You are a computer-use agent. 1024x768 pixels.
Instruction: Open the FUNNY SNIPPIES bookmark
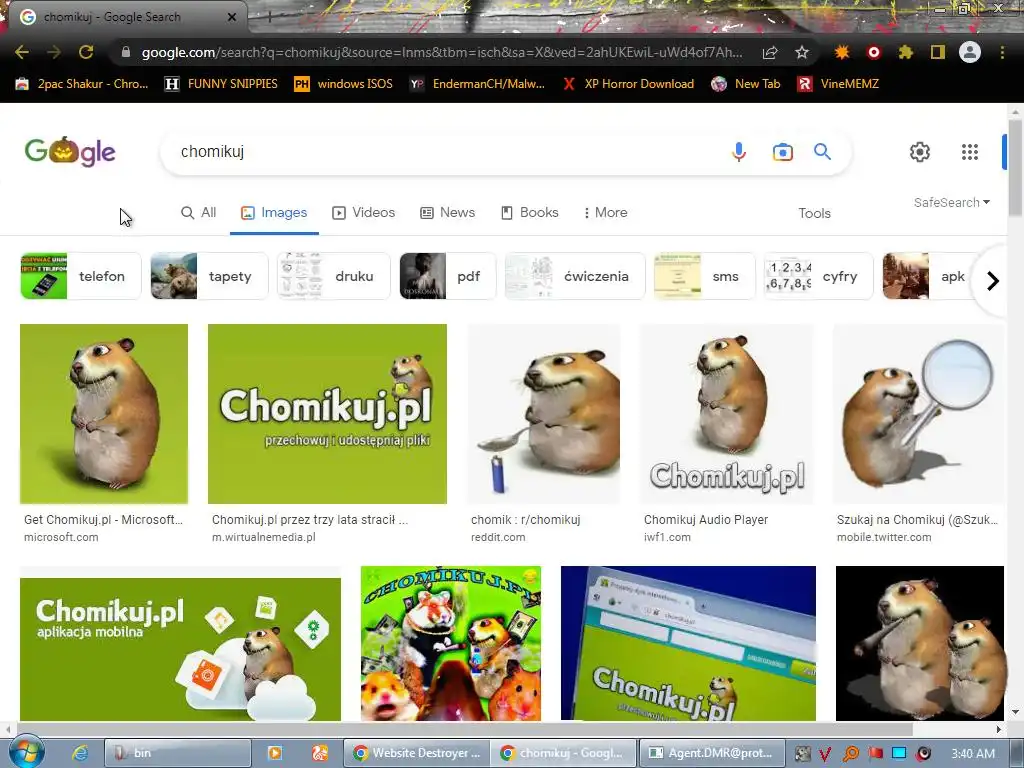coord(221,84)
